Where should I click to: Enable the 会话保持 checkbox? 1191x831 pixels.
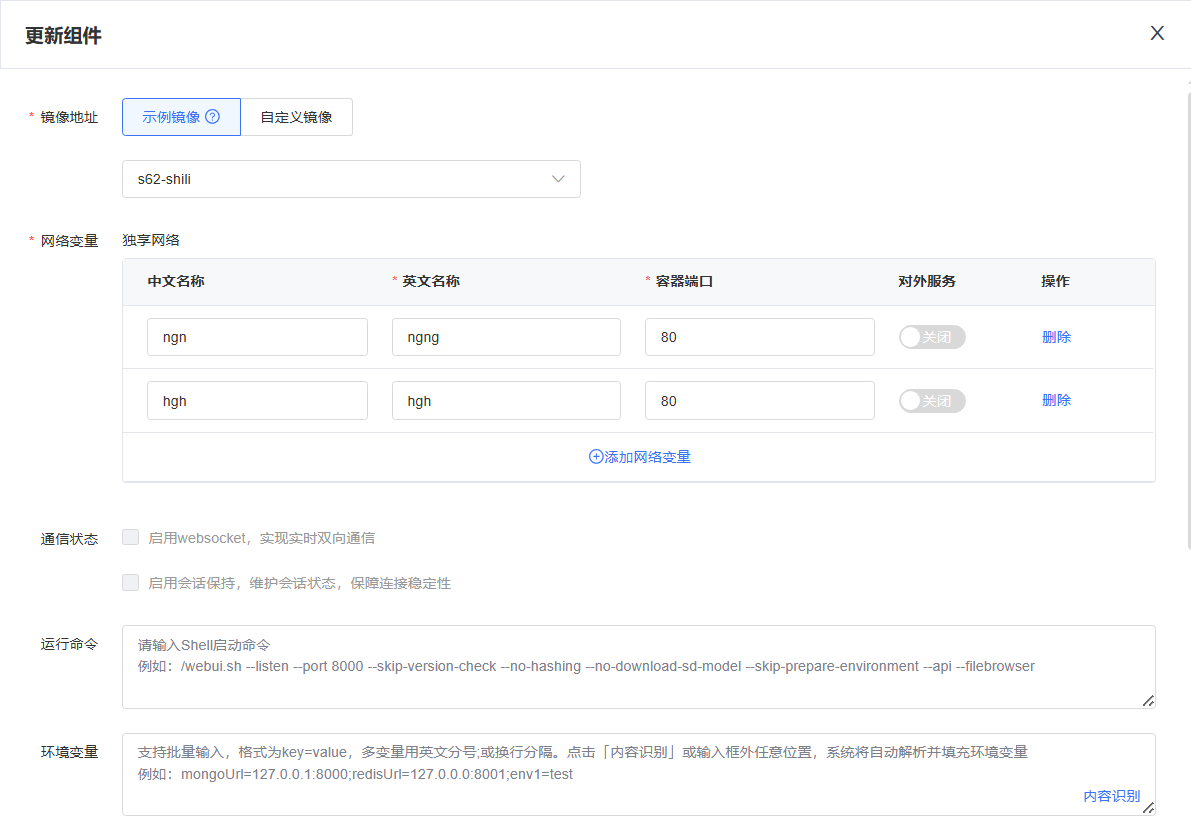[x=131, y=583]
